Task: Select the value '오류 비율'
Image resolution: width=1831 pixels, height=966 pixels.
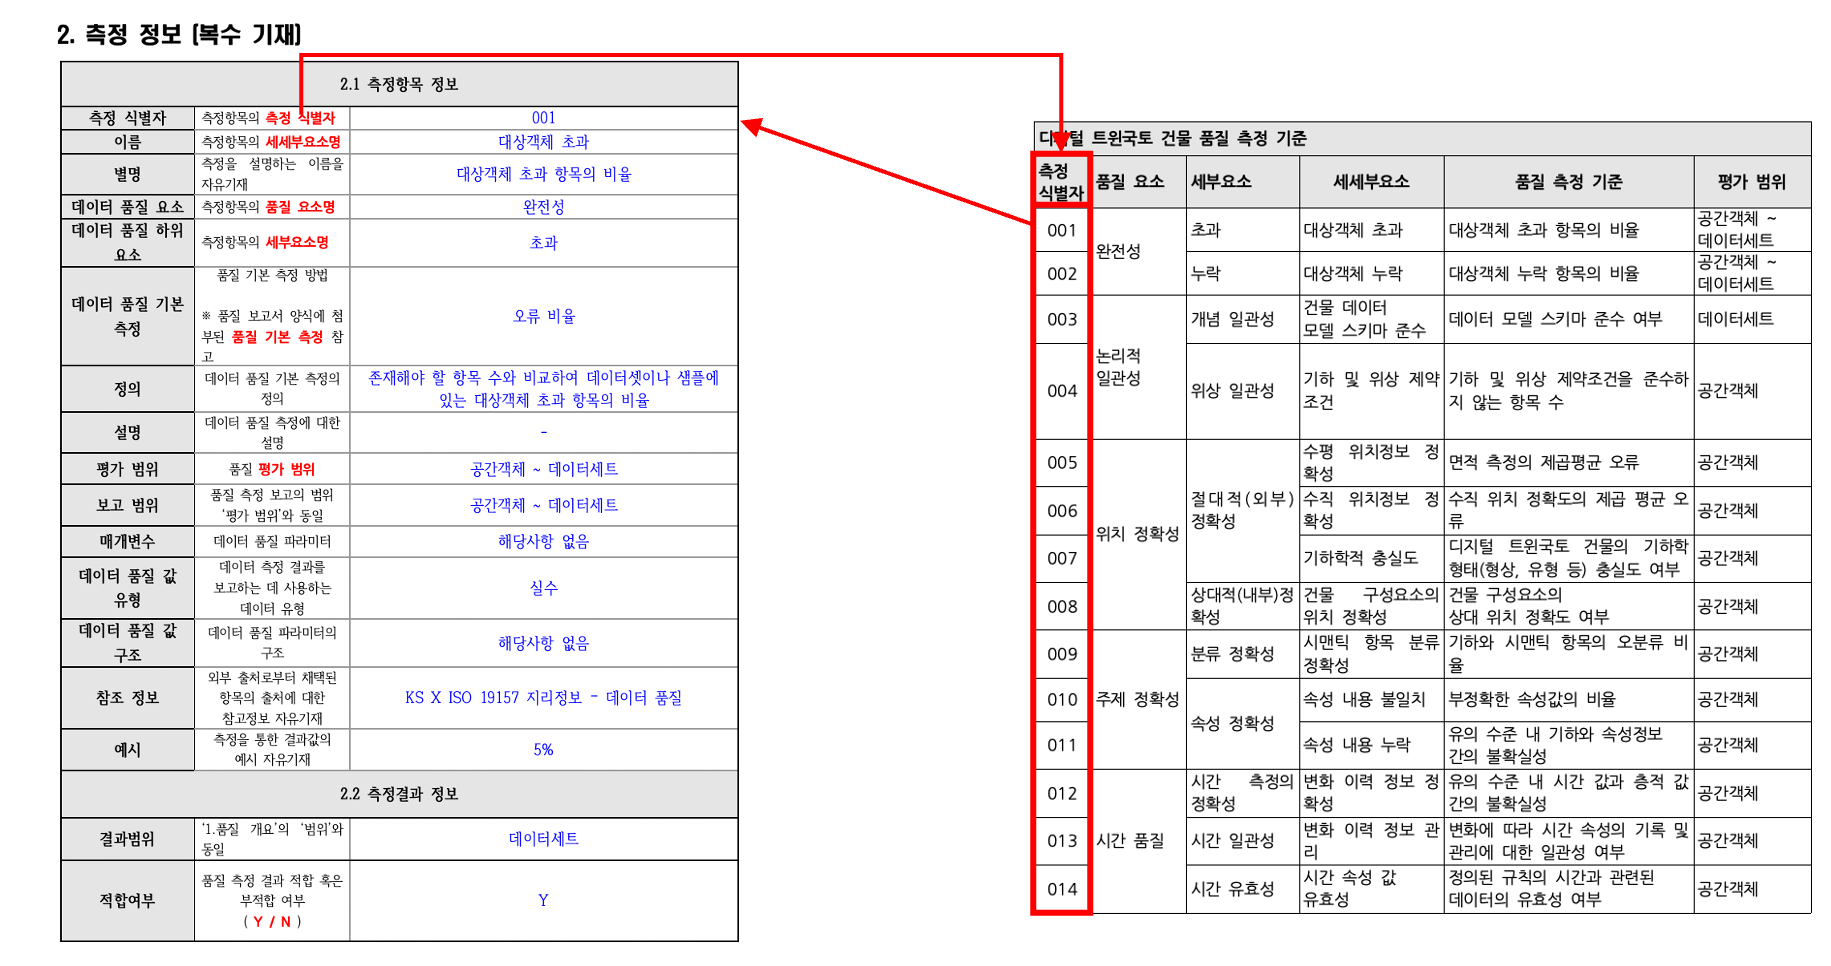Action: (544, 316)
